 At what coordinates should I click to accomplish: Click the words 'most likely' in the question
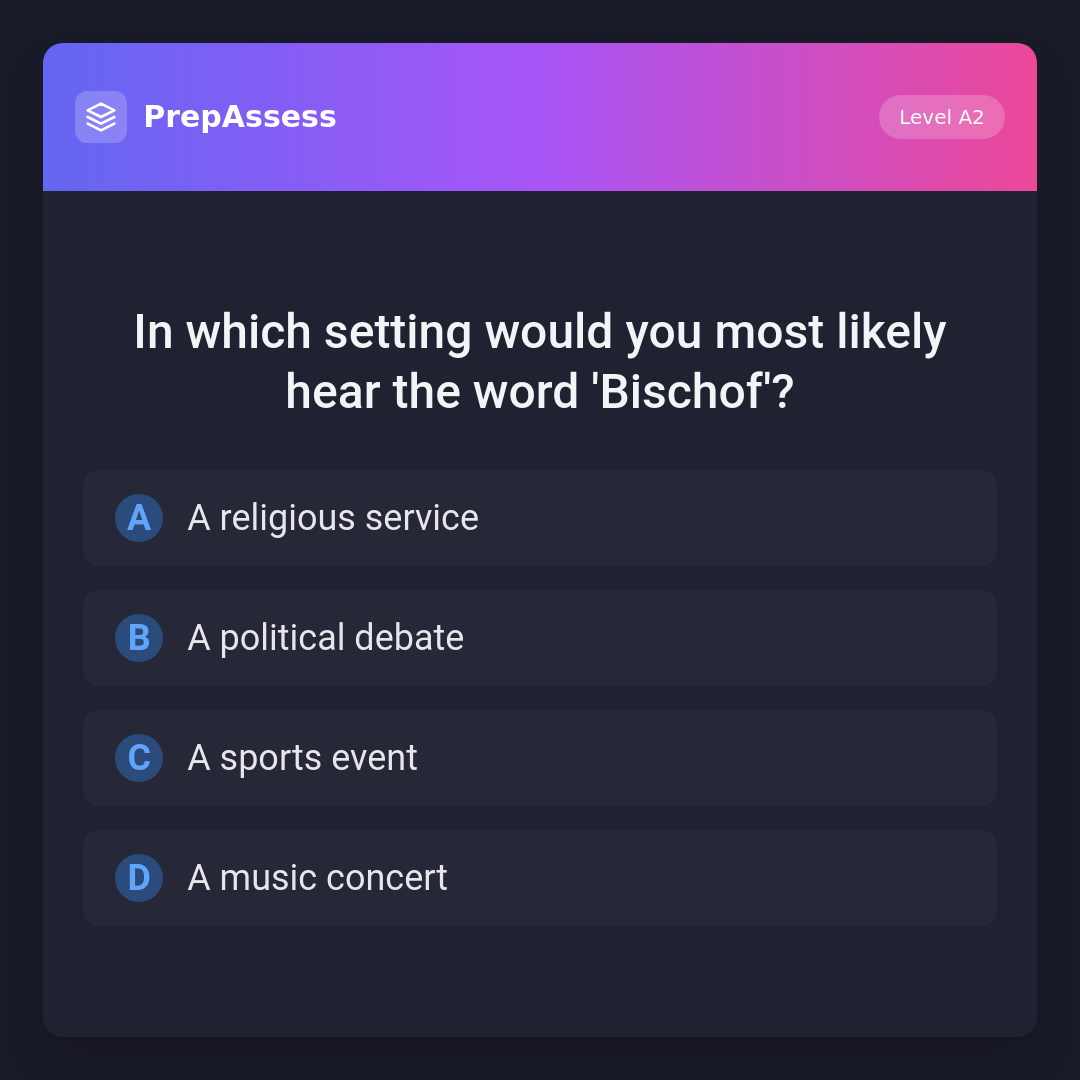coord(829,333)
